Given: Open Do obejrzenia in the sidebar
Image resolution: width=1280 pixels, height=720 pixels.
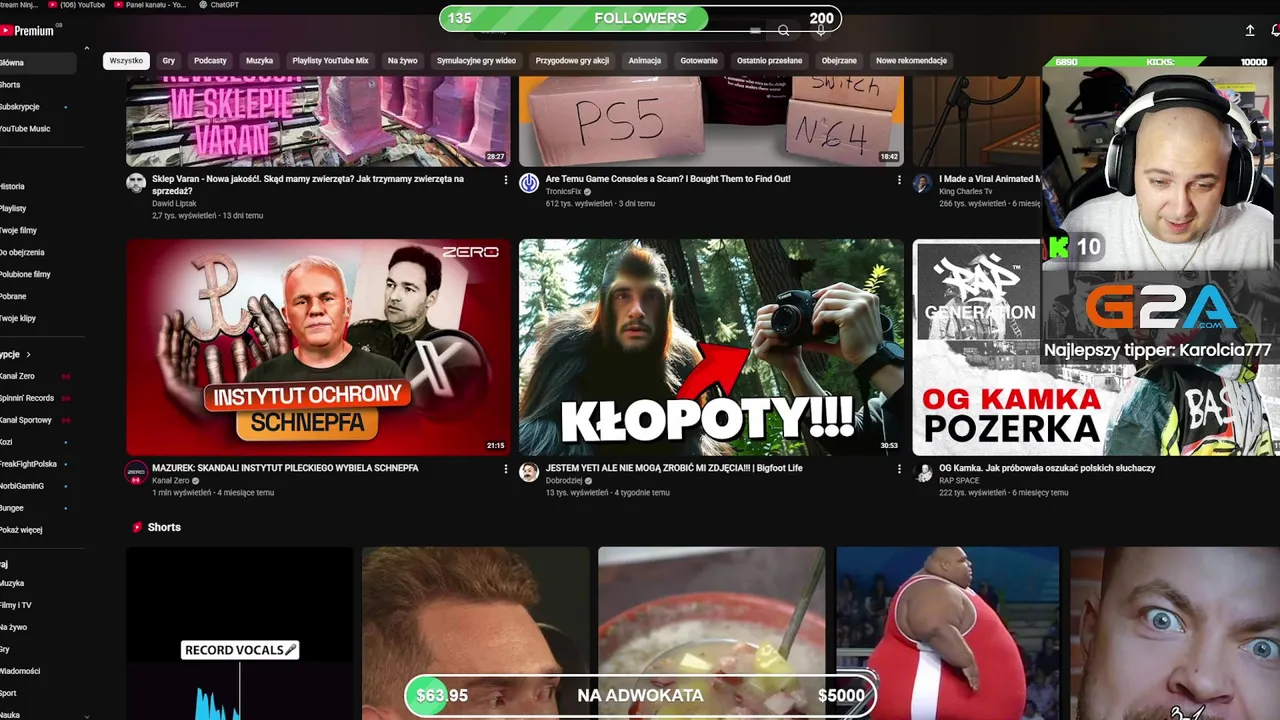Looking at the screenshot, I should pyautogui.click(x=22, y=253).
